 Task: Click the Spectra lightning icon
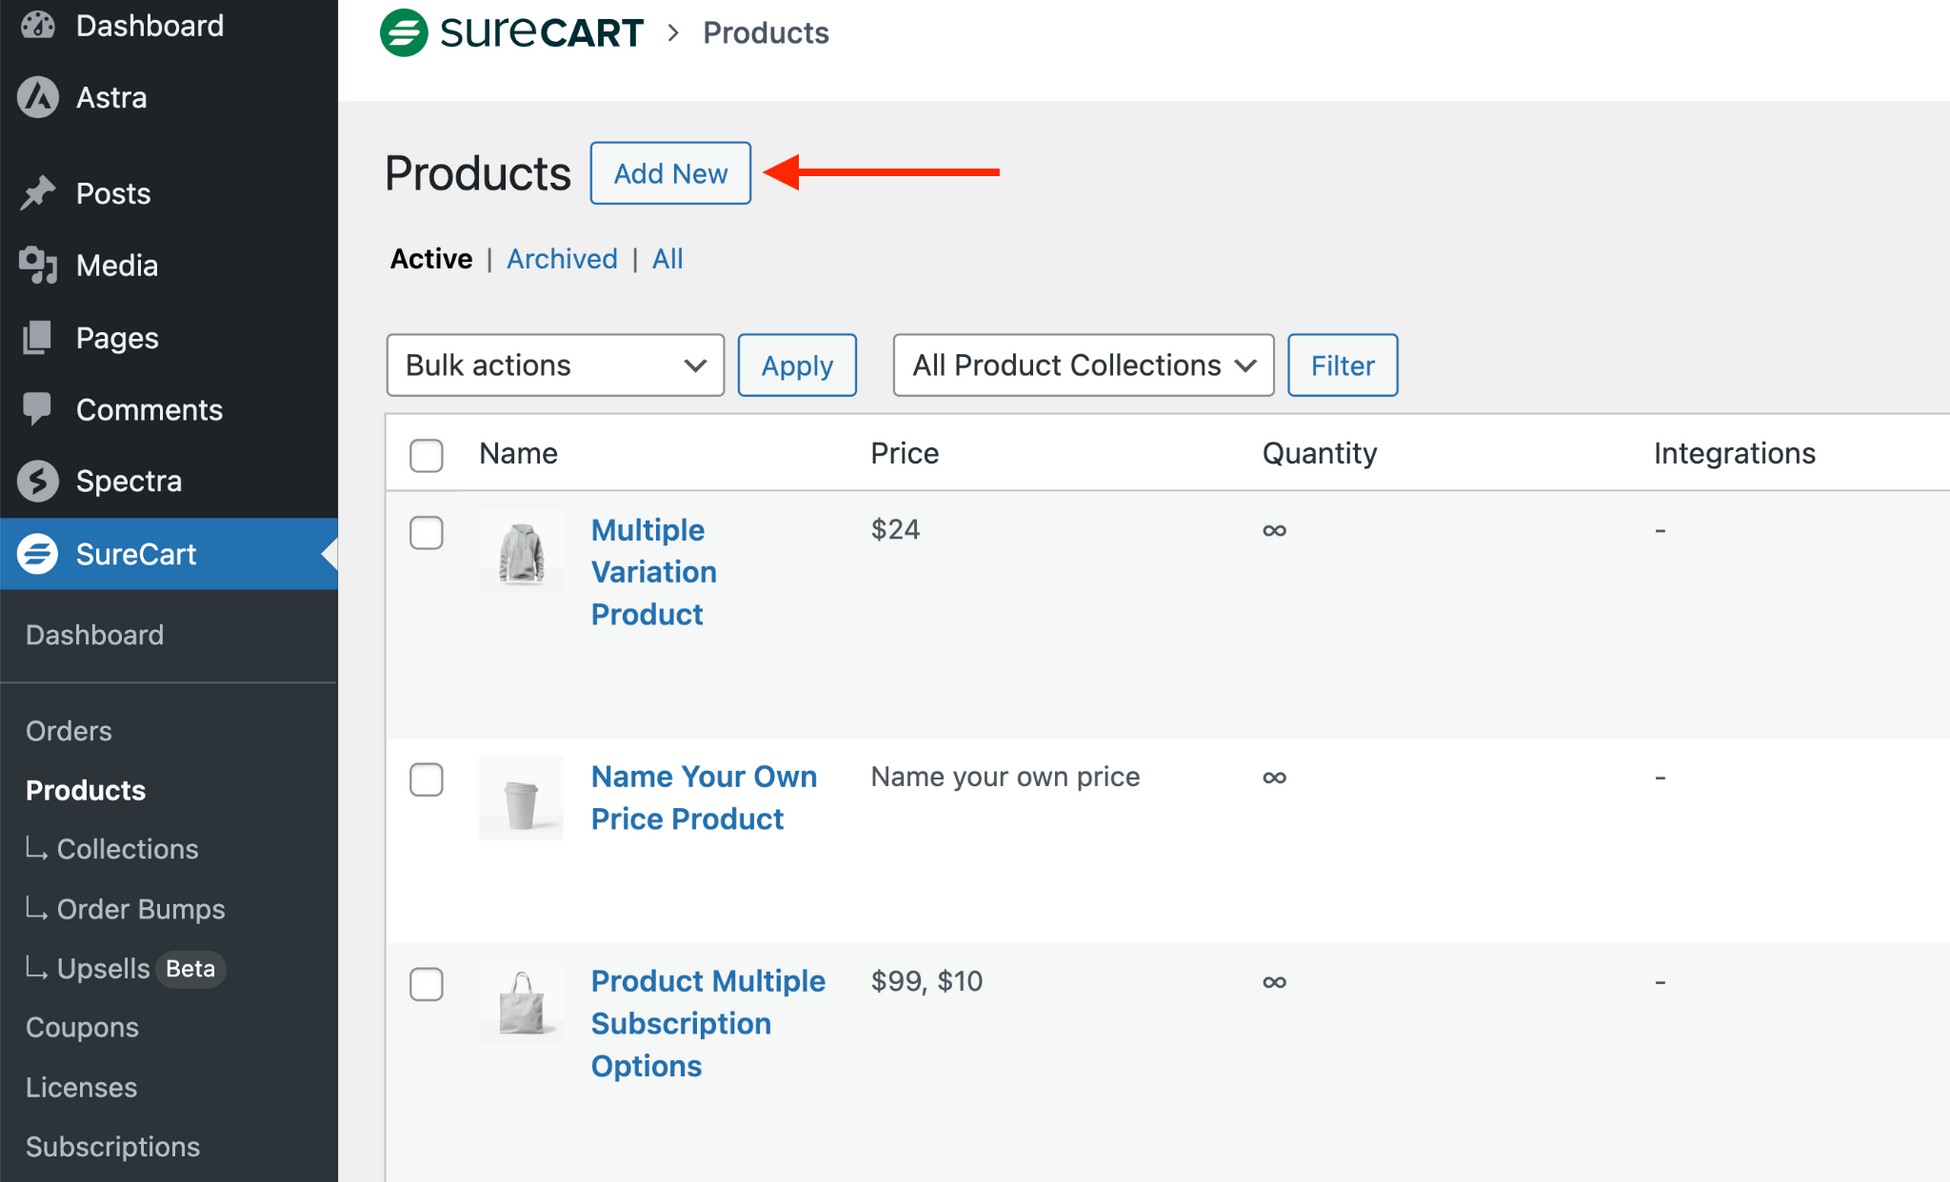pos(38,481)
